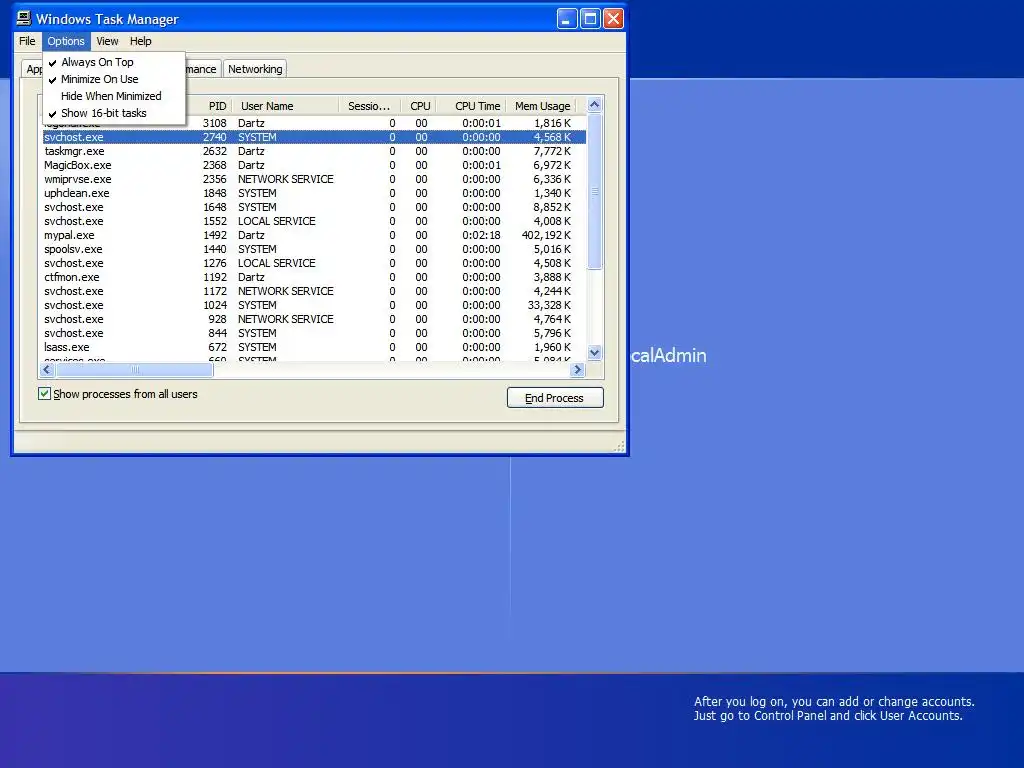Click the Task Manager title bar icon
1024x768 pixels.
tap(24, 18)
